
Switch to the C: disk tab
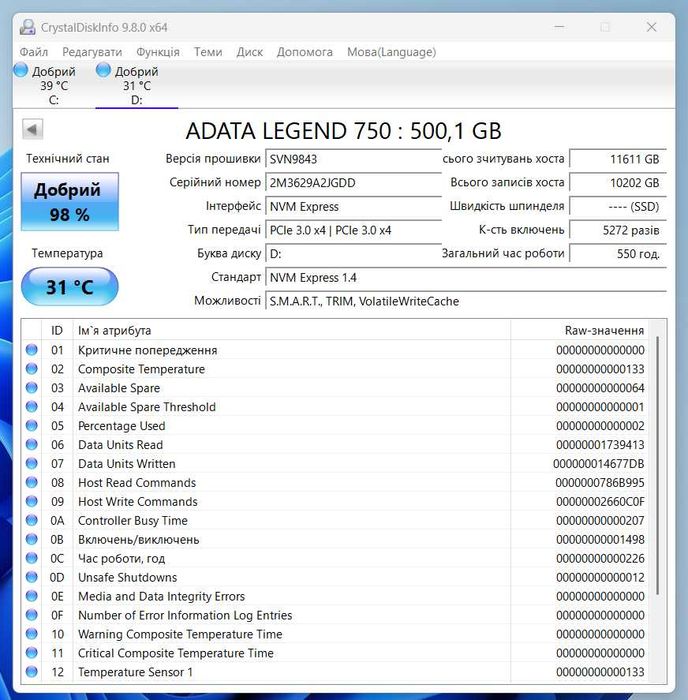(54, 85)
